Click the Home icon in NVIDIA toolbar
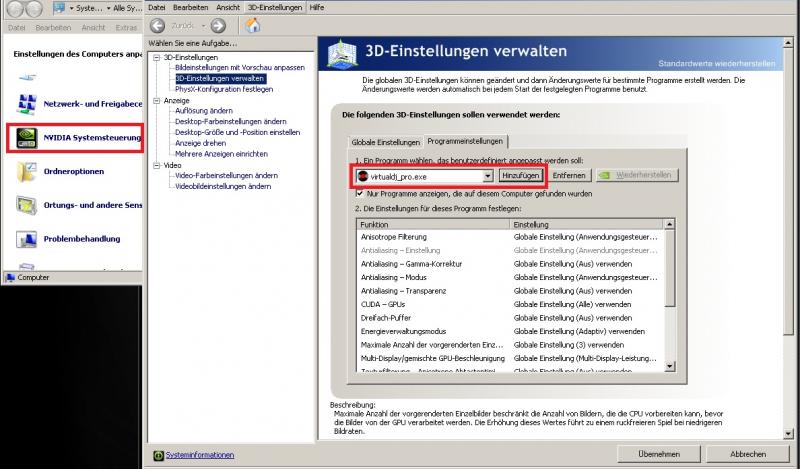The width and height of the screenshot is (800, 469). (x=253, y=25)
